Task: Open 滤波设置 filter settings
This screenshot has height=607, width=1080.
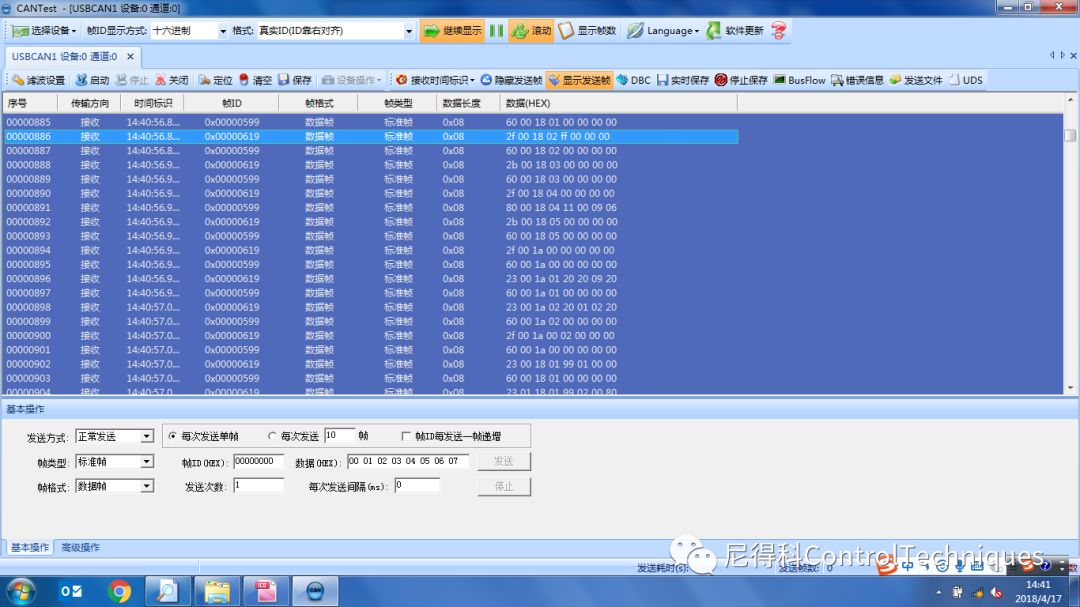Action: (39, 81)
